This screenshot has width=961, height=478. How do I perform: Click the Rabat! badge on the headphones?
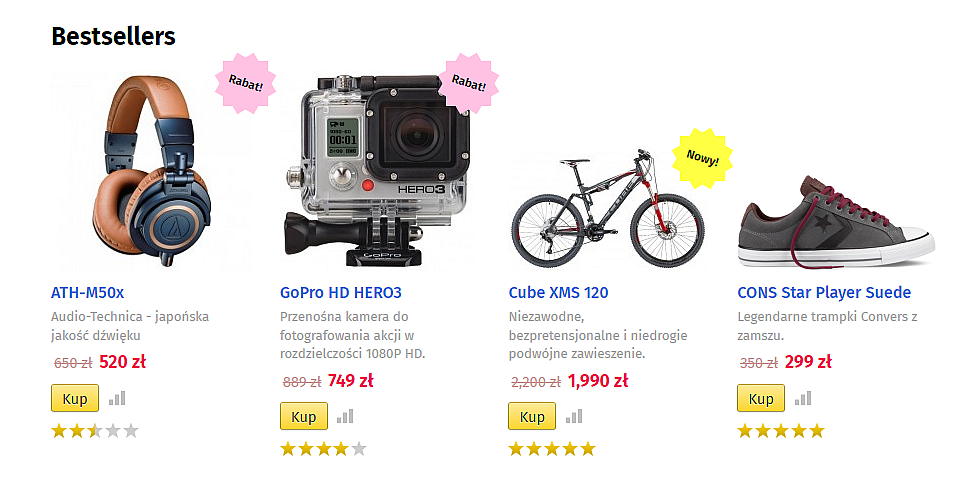pos(246,83)
